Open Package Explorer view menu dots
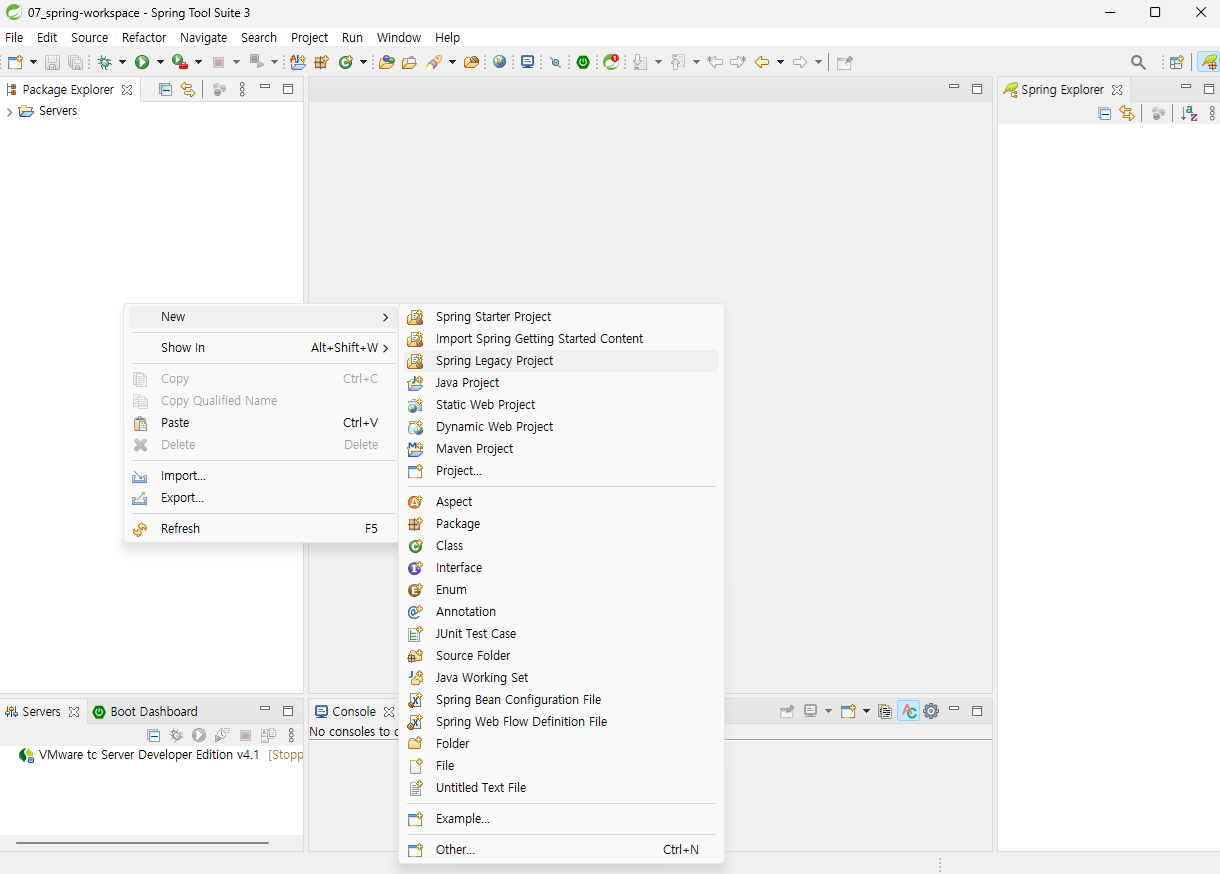This screenshot has height=874, width=1220. (242, 89)
